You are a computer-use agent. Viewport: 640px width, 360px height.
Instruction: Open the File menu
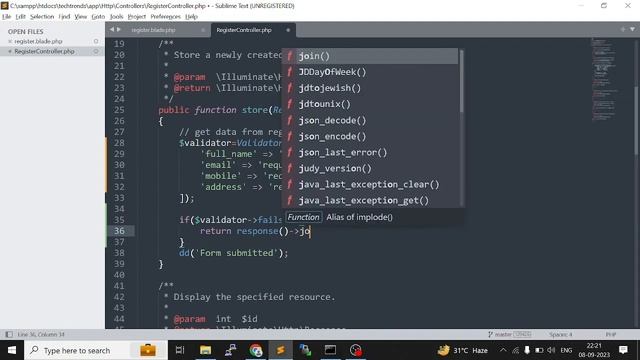point(7,17)
